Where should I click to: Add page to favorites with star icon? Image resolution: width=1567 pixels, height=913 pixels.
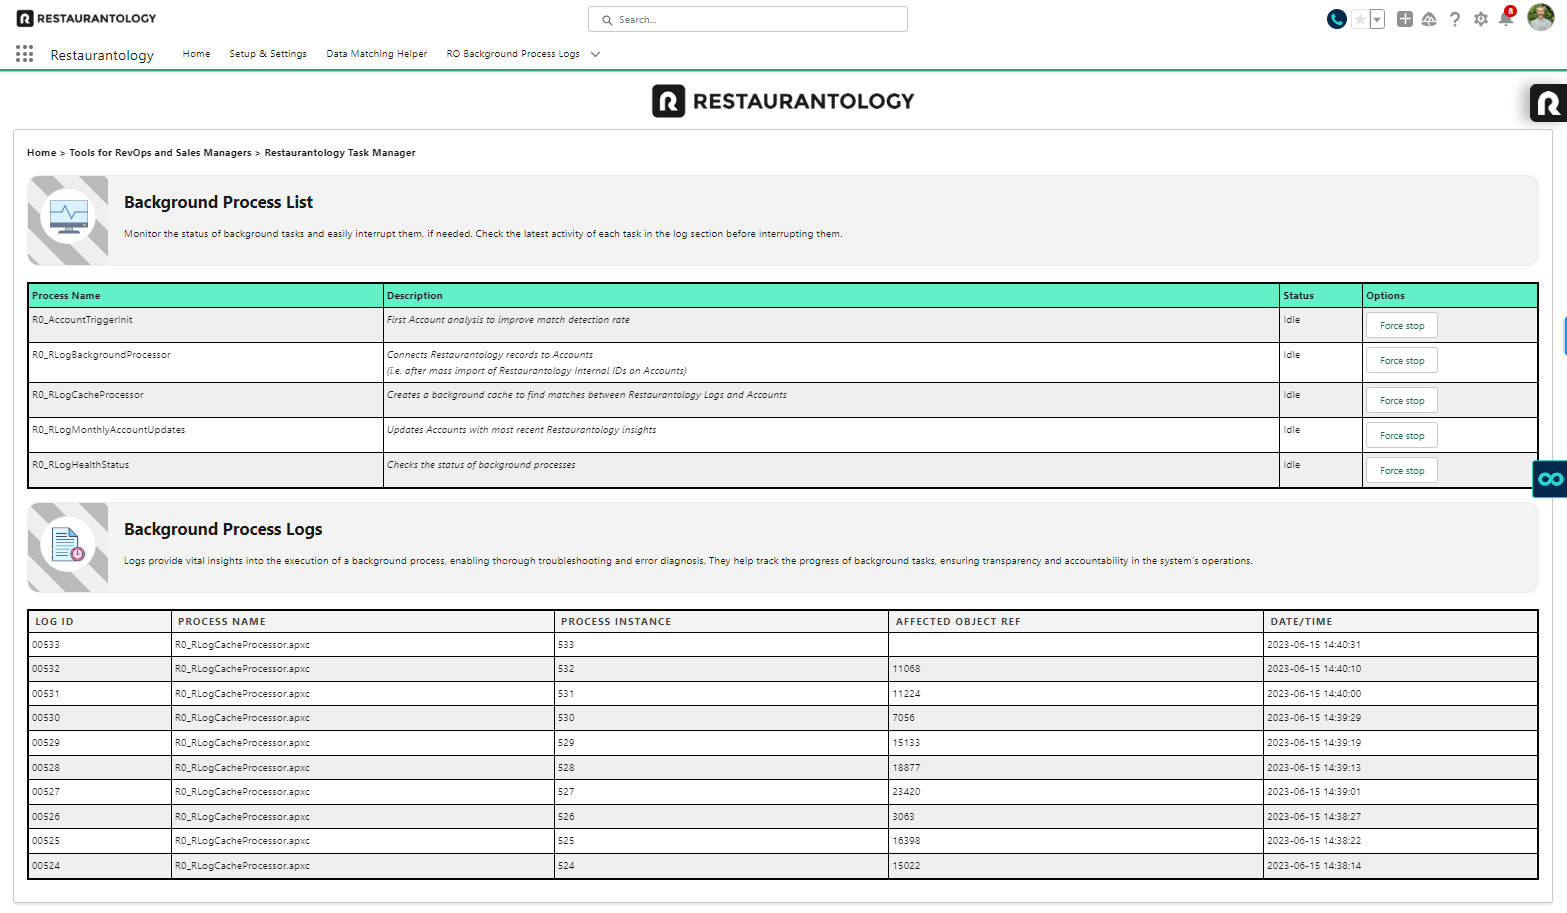(1360, 19)
